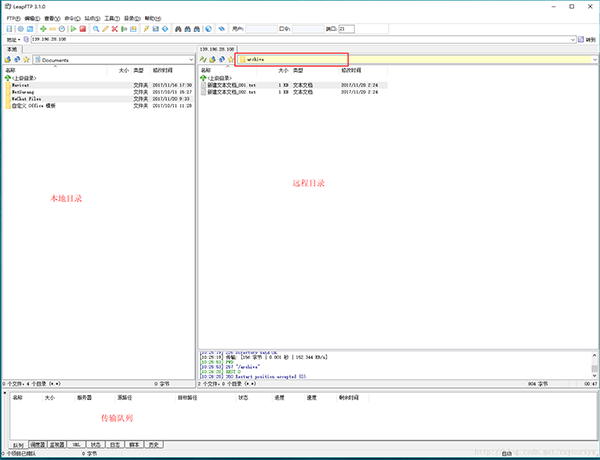Click the red stop transfer toolbar icon
The height and width of the screenshot is (460, 600).
[x=81, y=29]
